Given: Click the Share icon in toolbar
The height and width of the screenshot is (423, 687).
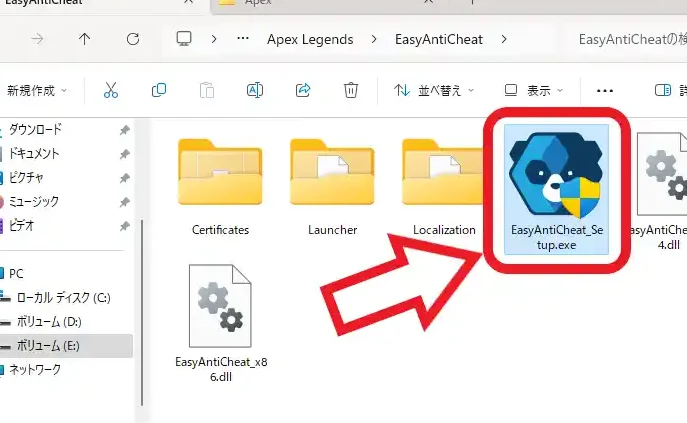Looking at the screenshot, I should click(303, 90).
